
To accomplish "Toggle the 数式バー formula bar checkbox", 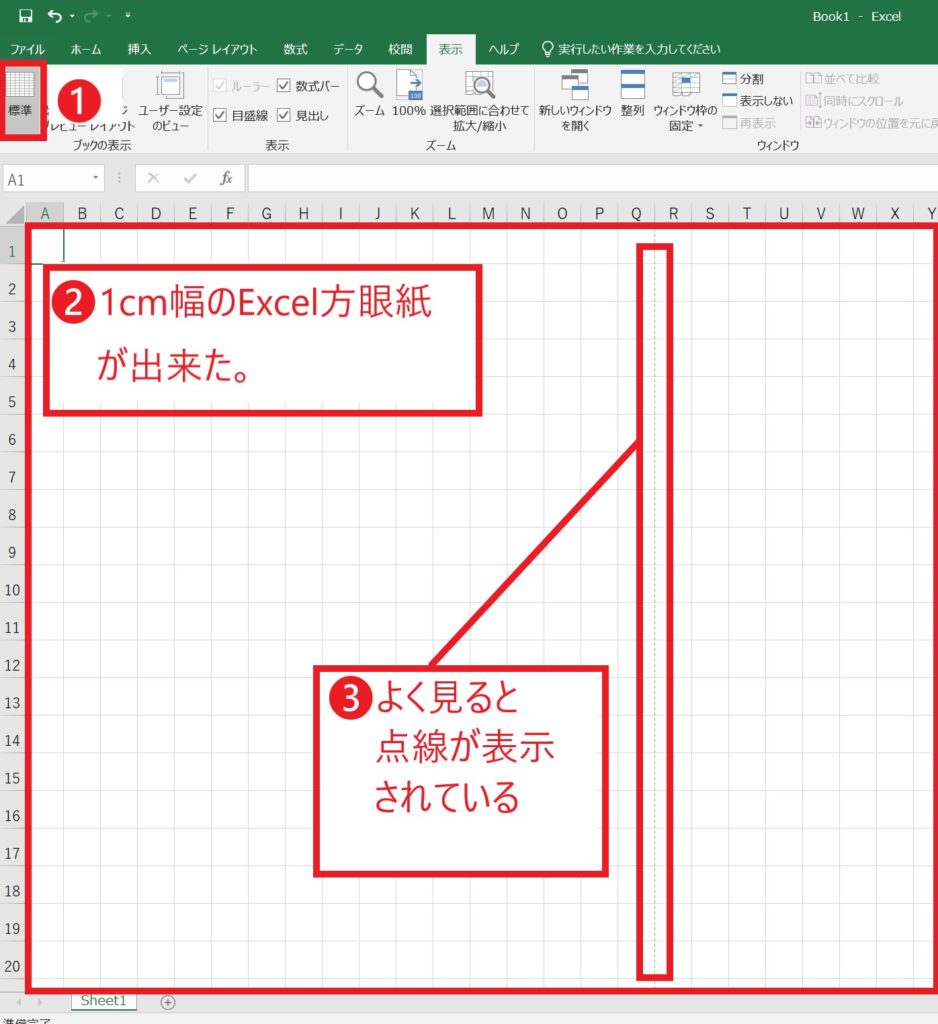I will 285,86.
